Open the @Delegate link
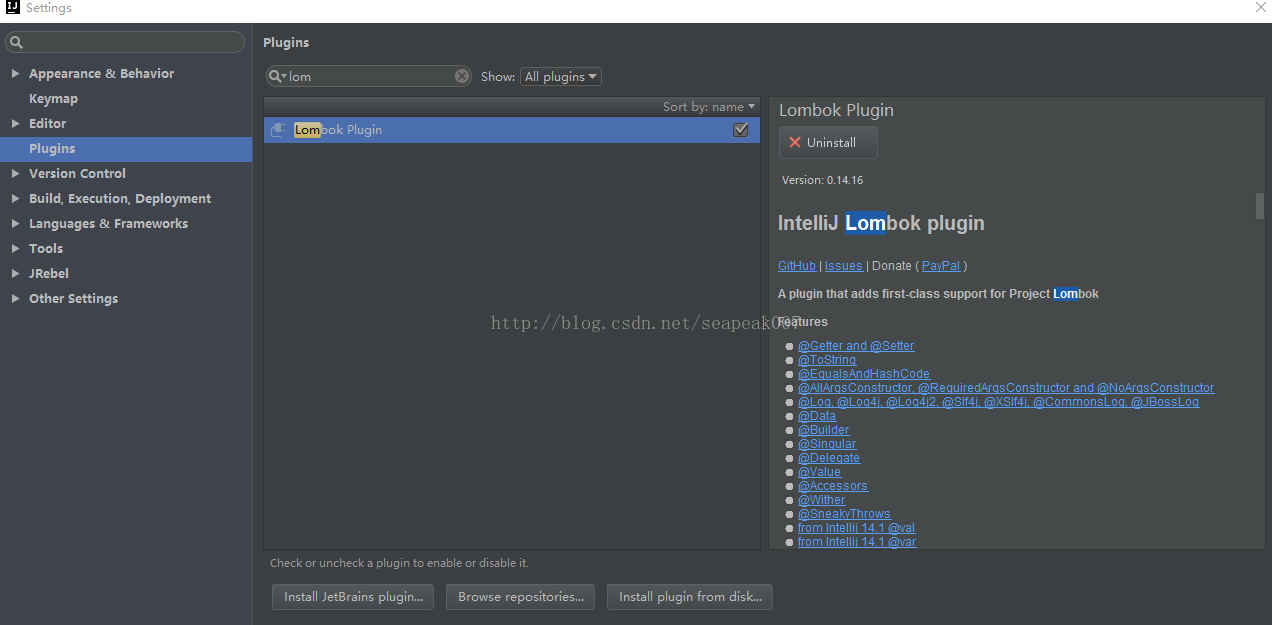Image resolution: width=1272 pixels, height=625 pixels. 829,458
